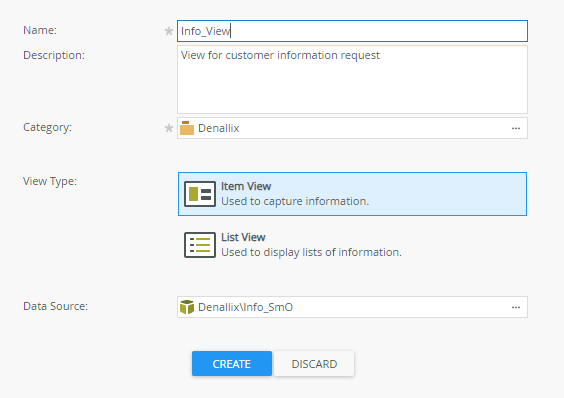This screenshot has height=398, width=564.
Task: Click the Denallix folder icon
Action: [187, 128]
